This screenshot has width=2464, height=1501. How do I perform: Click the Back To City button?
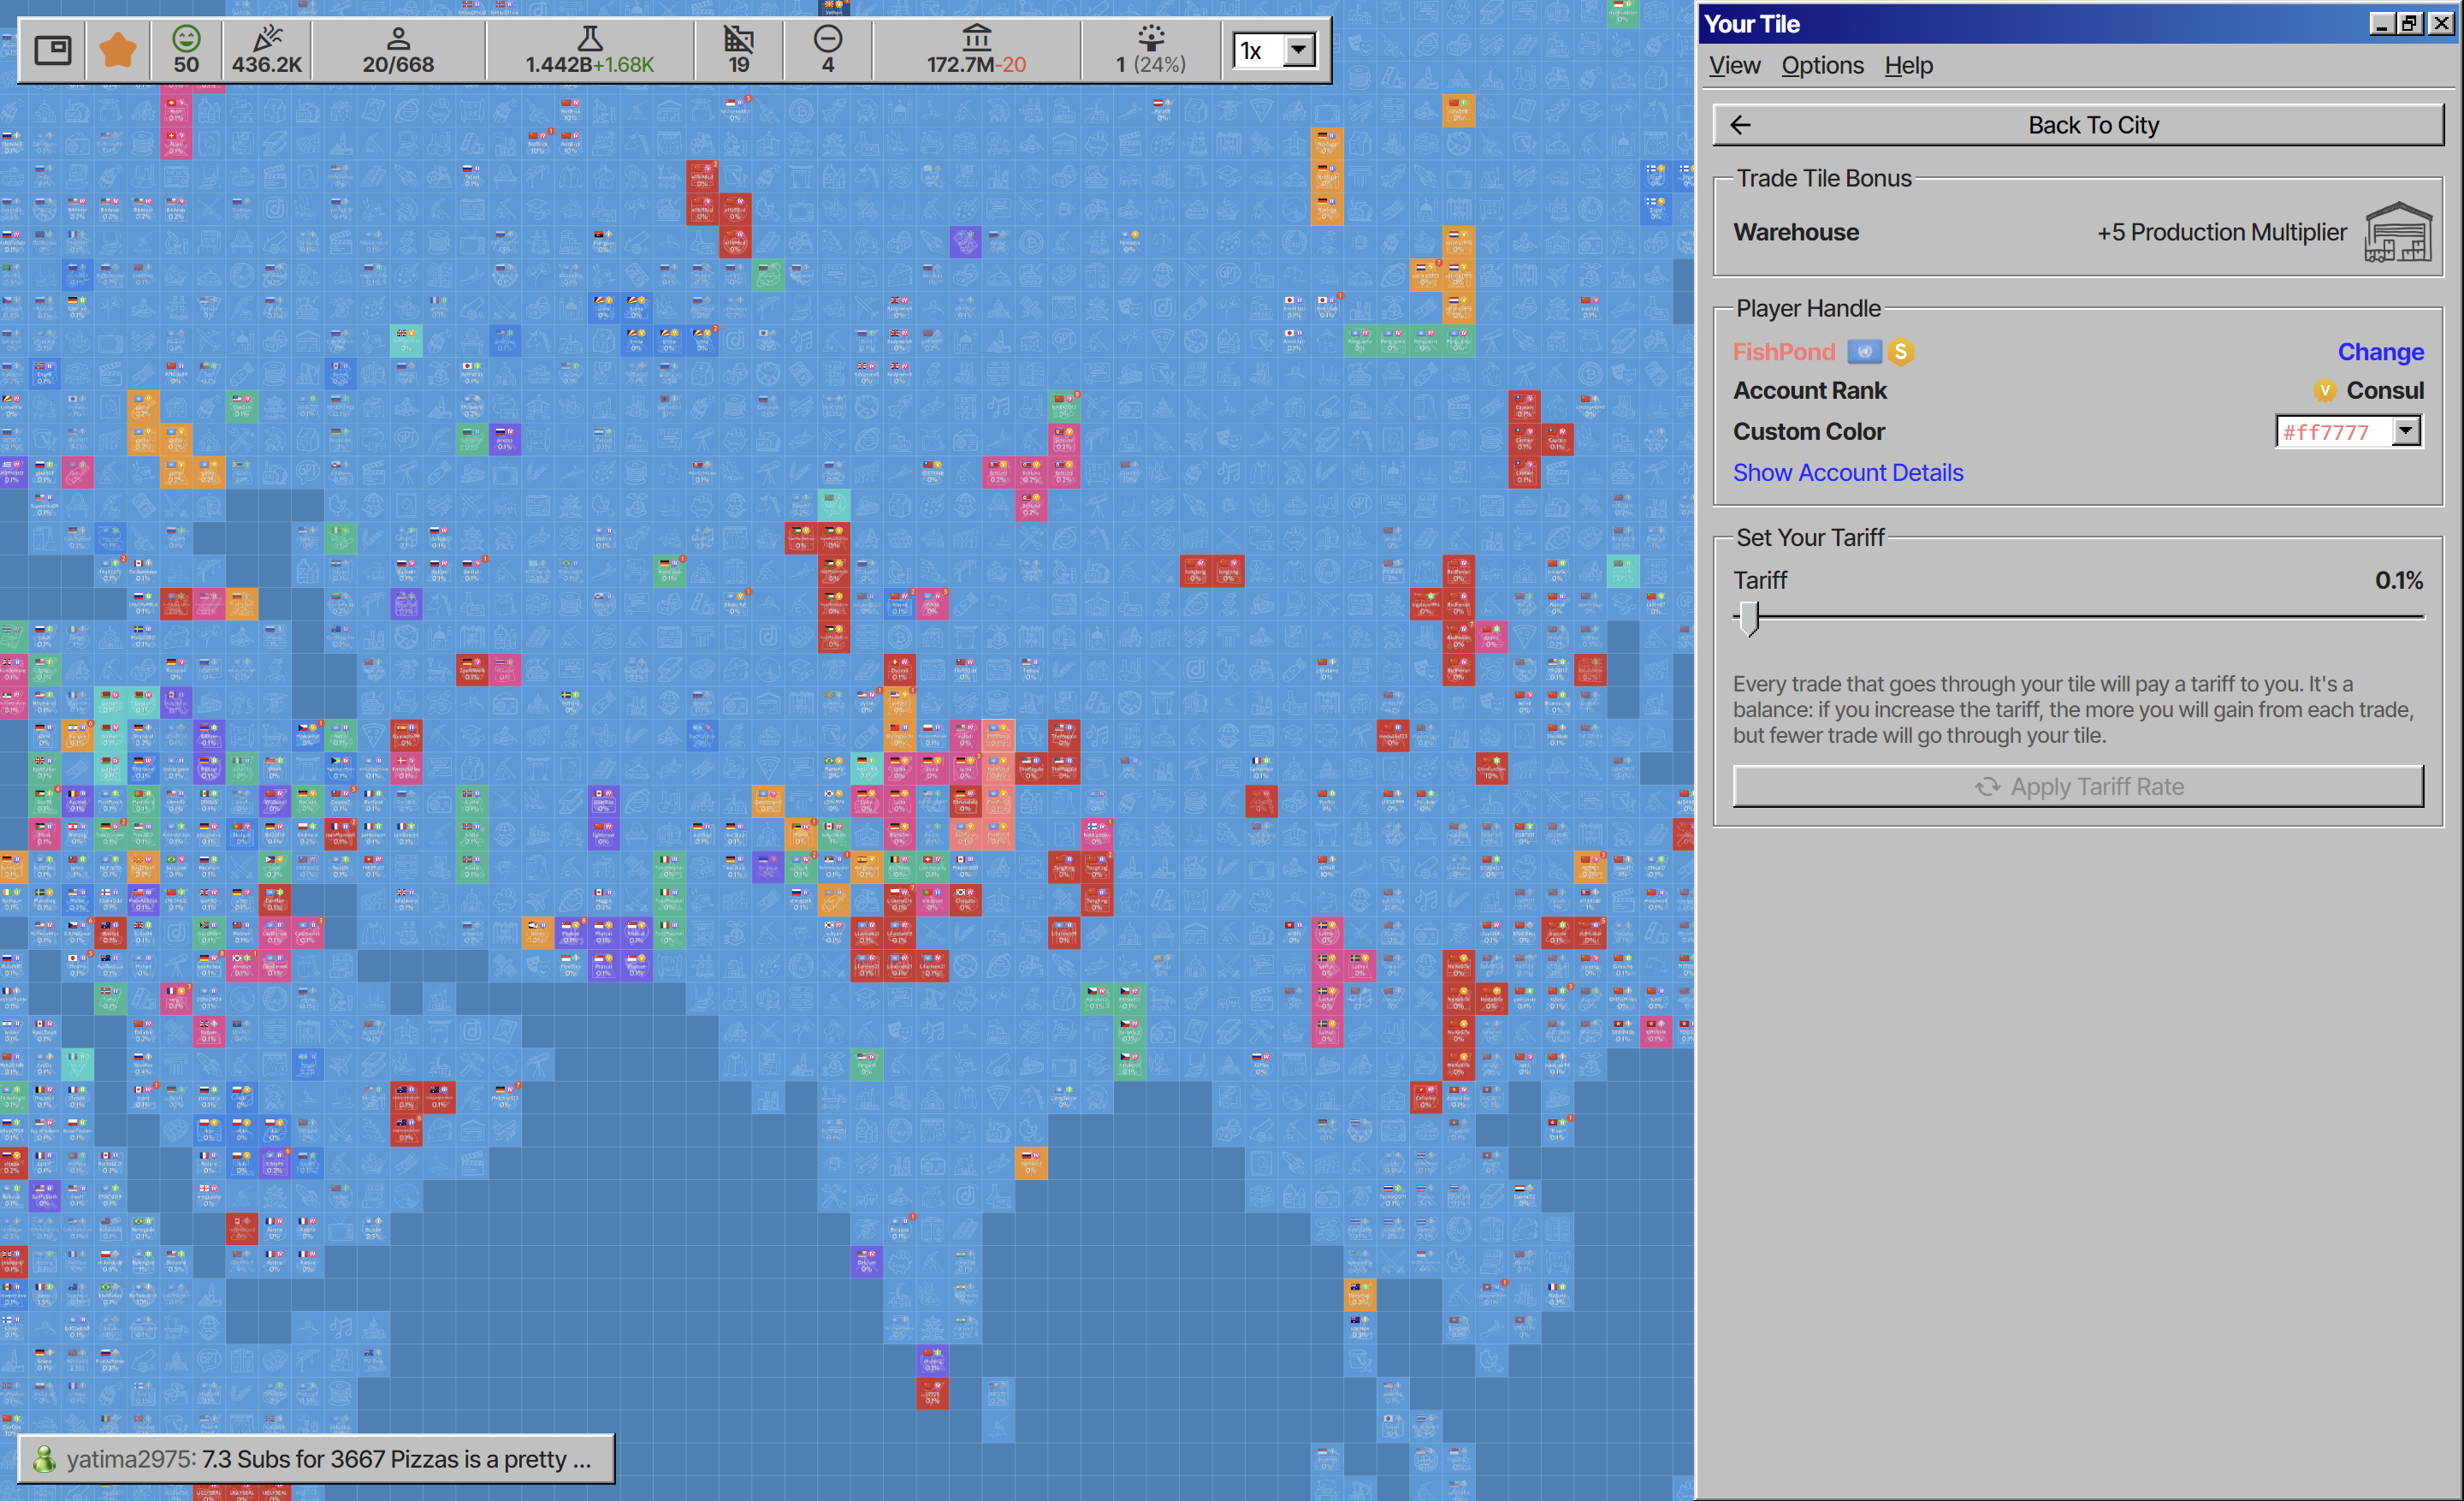[x=2078, y=125]
